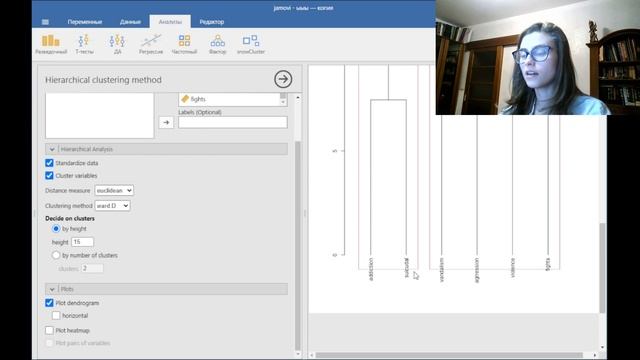The width and height of the screenshot is (640, 360).
Task: Open the Frequencies analysis menu
Action: 184,44
